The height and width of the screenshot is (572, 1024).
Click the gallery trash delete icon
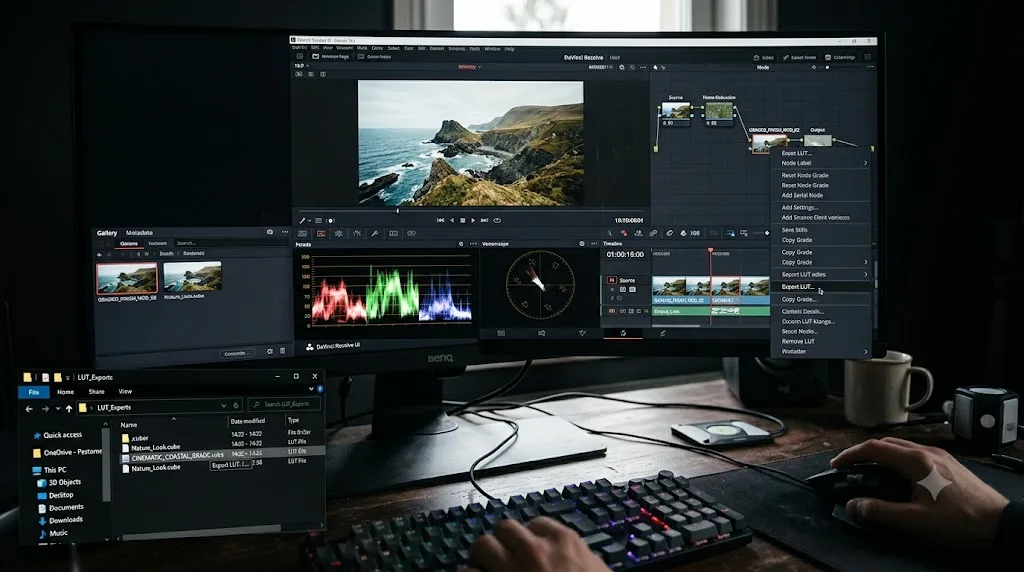283,351
